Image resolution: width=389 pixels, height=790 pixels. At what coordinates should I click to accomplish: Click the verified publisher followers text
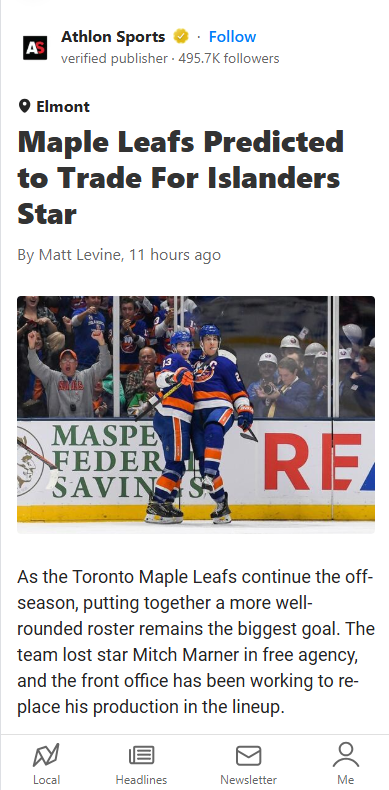[170, 59]
